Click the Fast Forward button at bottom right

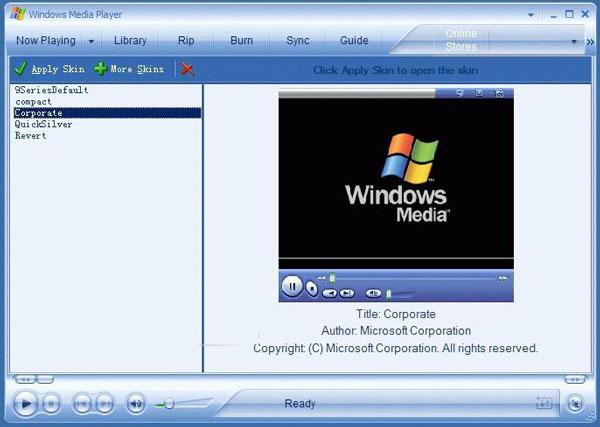pyautogui.click(x=575, y=380)
